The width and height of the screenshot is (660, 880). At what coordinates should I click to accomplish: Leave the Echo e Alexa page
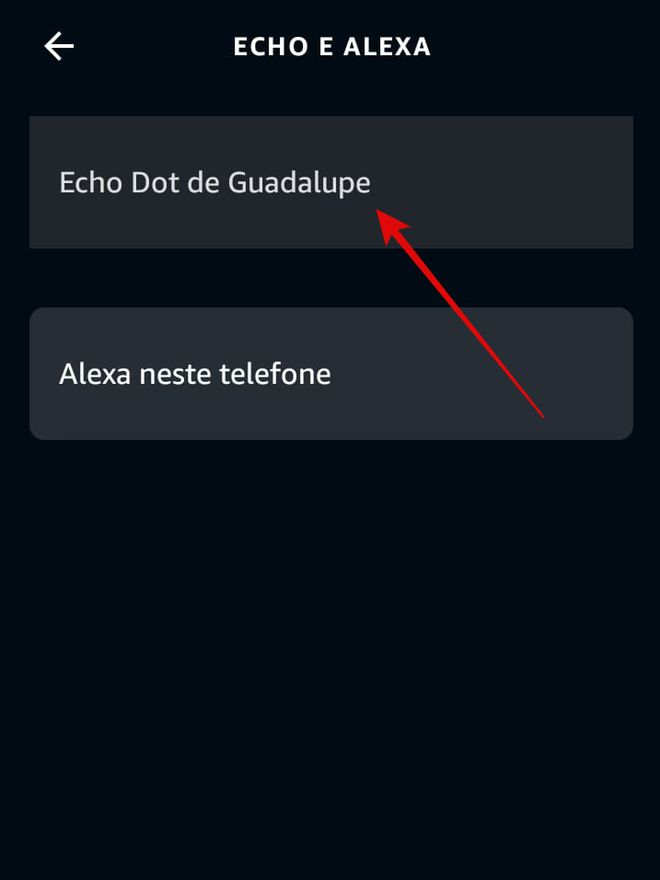click(x=59, y=46)
